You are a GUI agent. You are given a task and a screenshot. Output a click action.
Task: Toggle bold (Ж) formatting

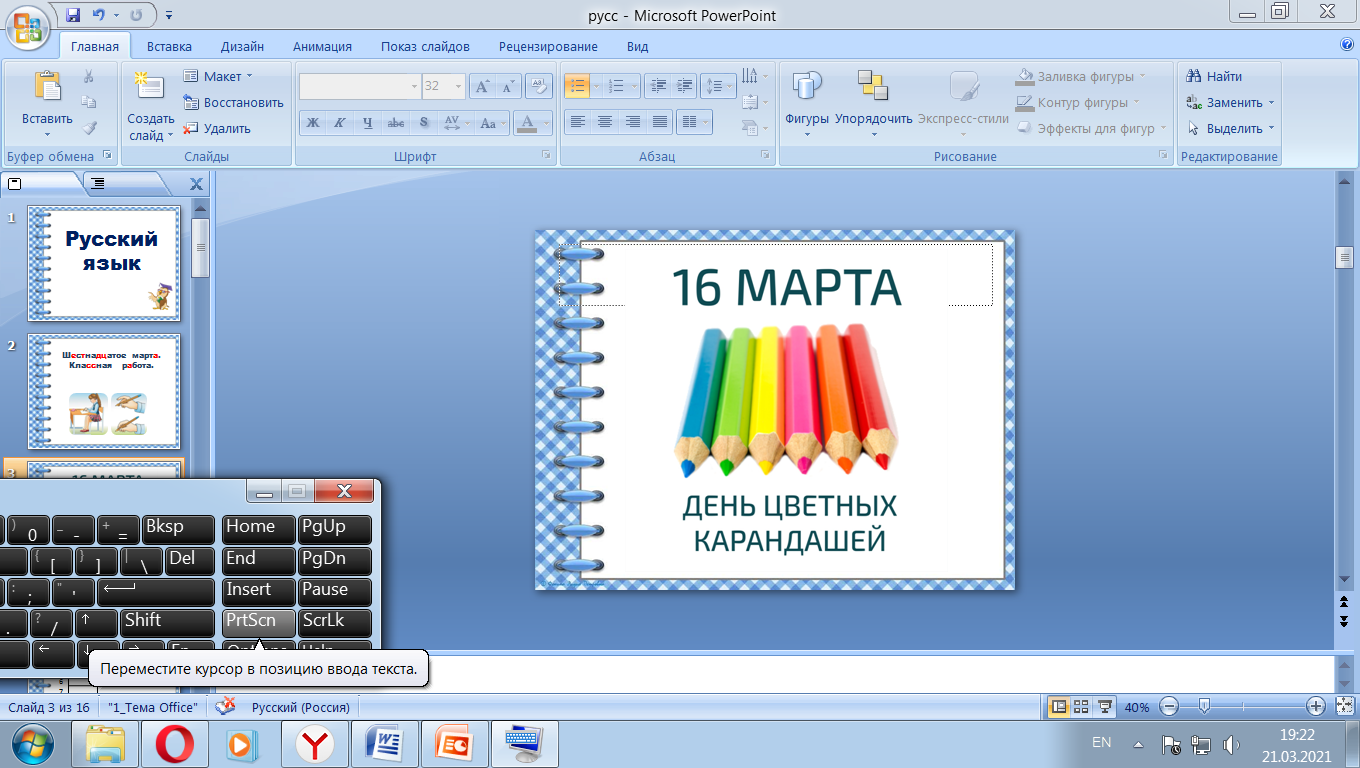click(x=313, y=123)
